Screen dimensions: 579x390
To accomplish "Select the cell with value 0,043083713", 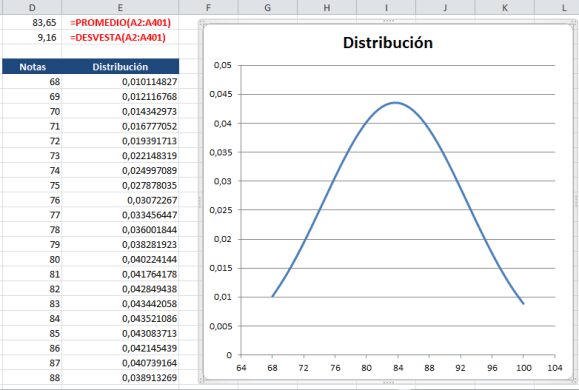I will click(x=120, y=333).
